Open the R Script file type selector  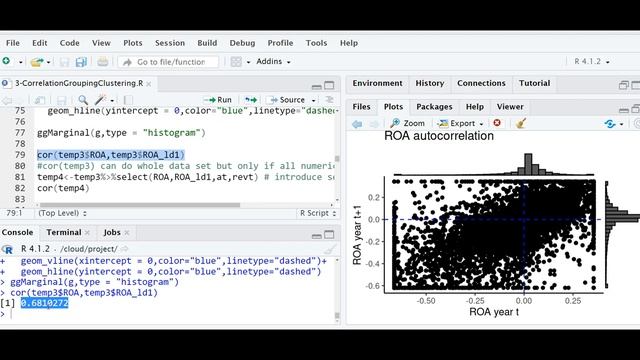click(x=318, y=213)
